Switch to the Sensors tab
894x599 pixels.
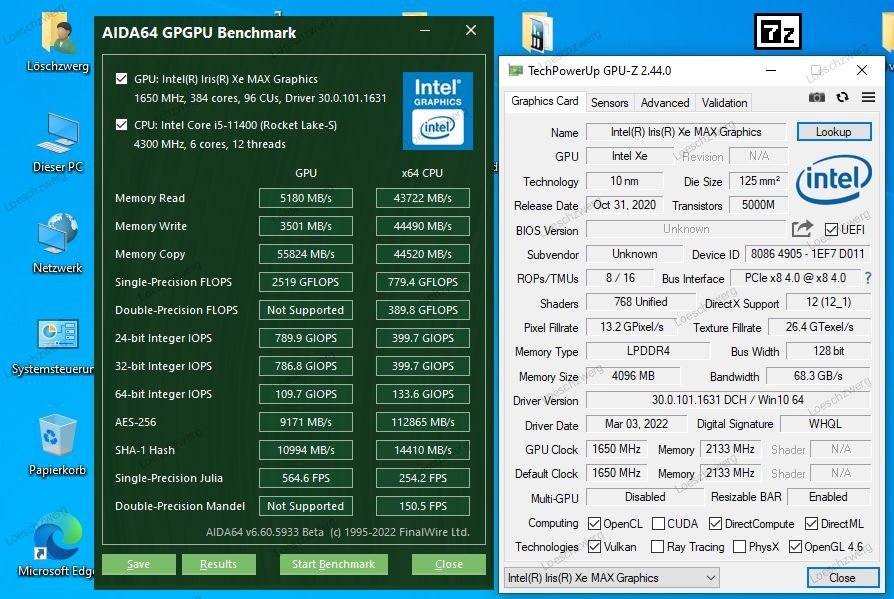click(609, 103)
